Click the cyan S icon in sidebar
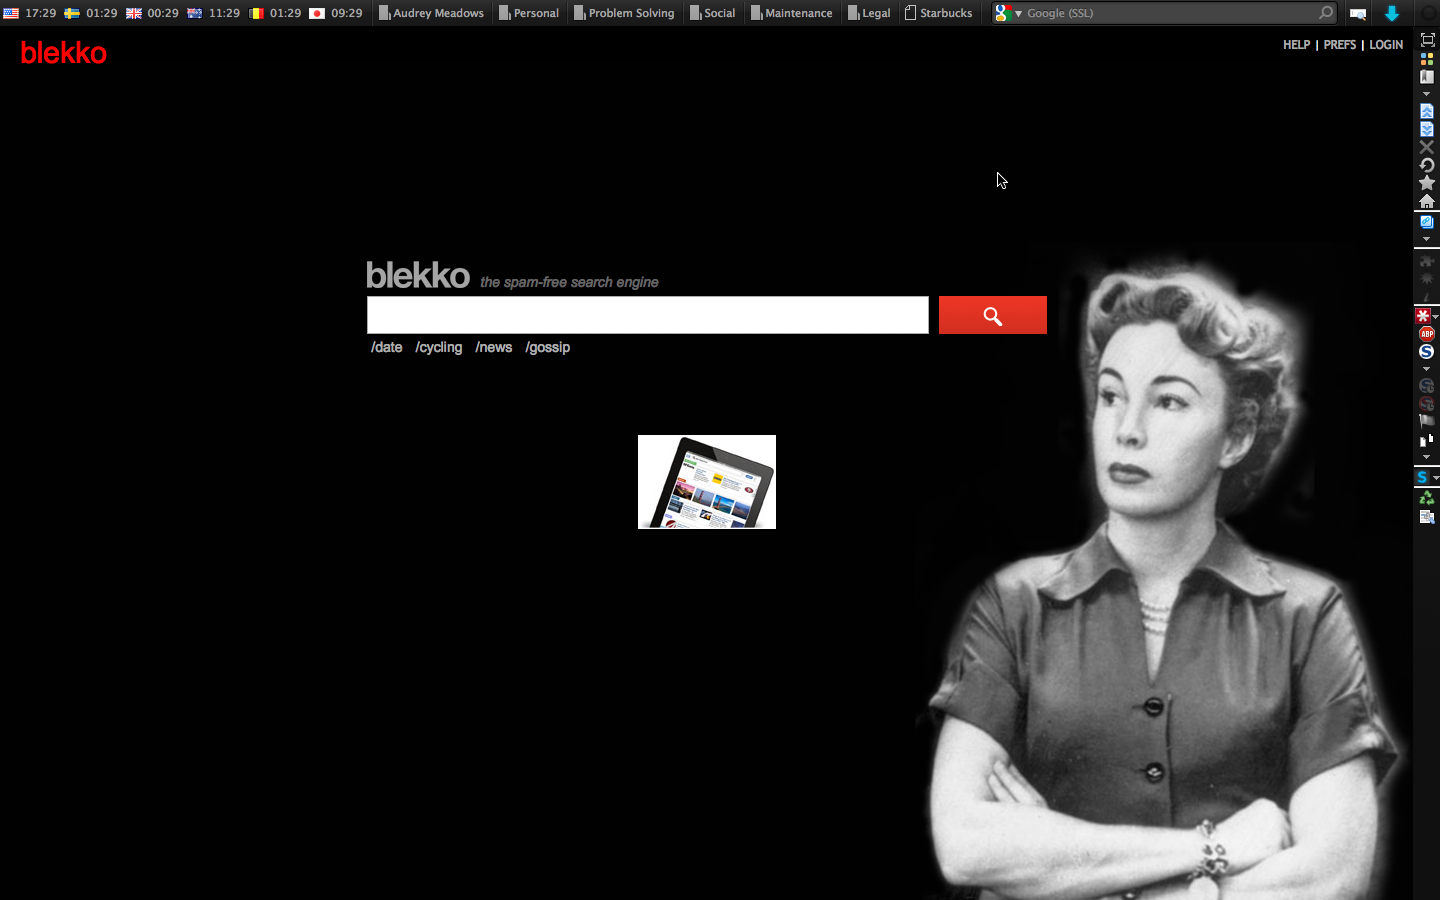The height and width of the screenshot is (900, 1440). pyautogui.click(x=1422, y=477)
